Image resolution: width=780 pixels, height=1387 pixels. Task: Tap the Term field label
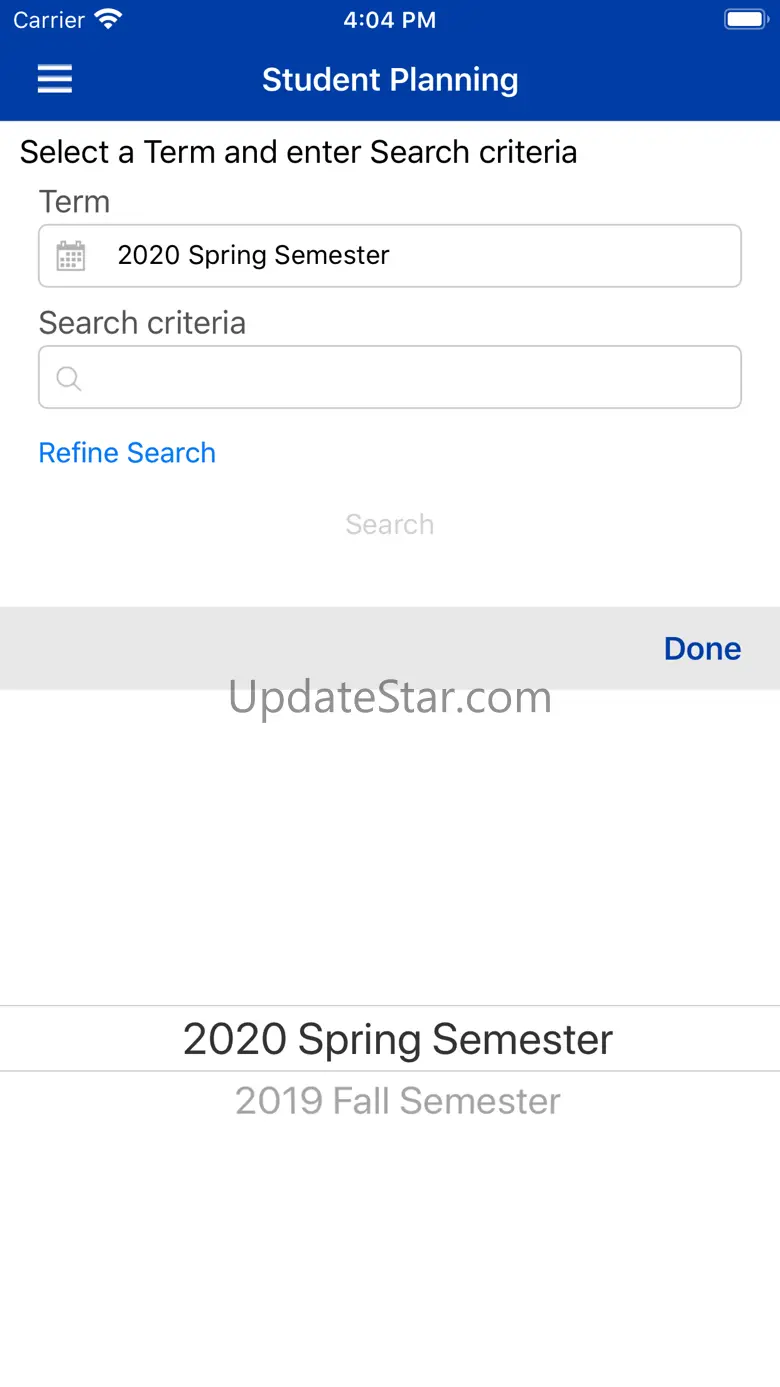tap(74, 202)
